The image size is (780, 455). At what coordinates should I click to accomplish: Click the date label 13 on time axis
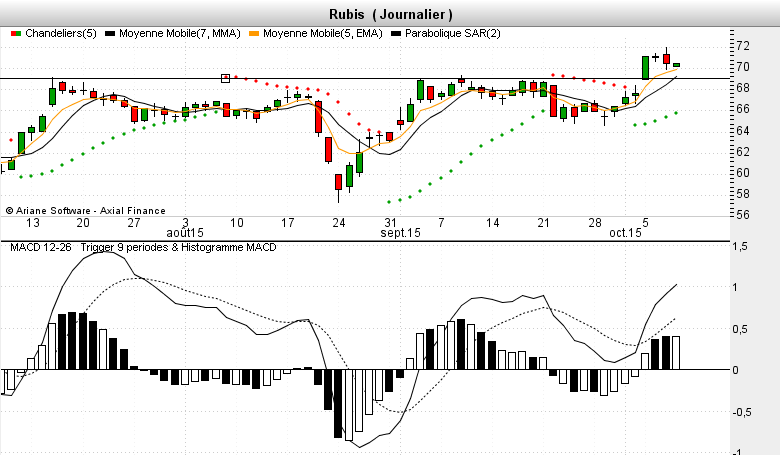click(33, 223)
